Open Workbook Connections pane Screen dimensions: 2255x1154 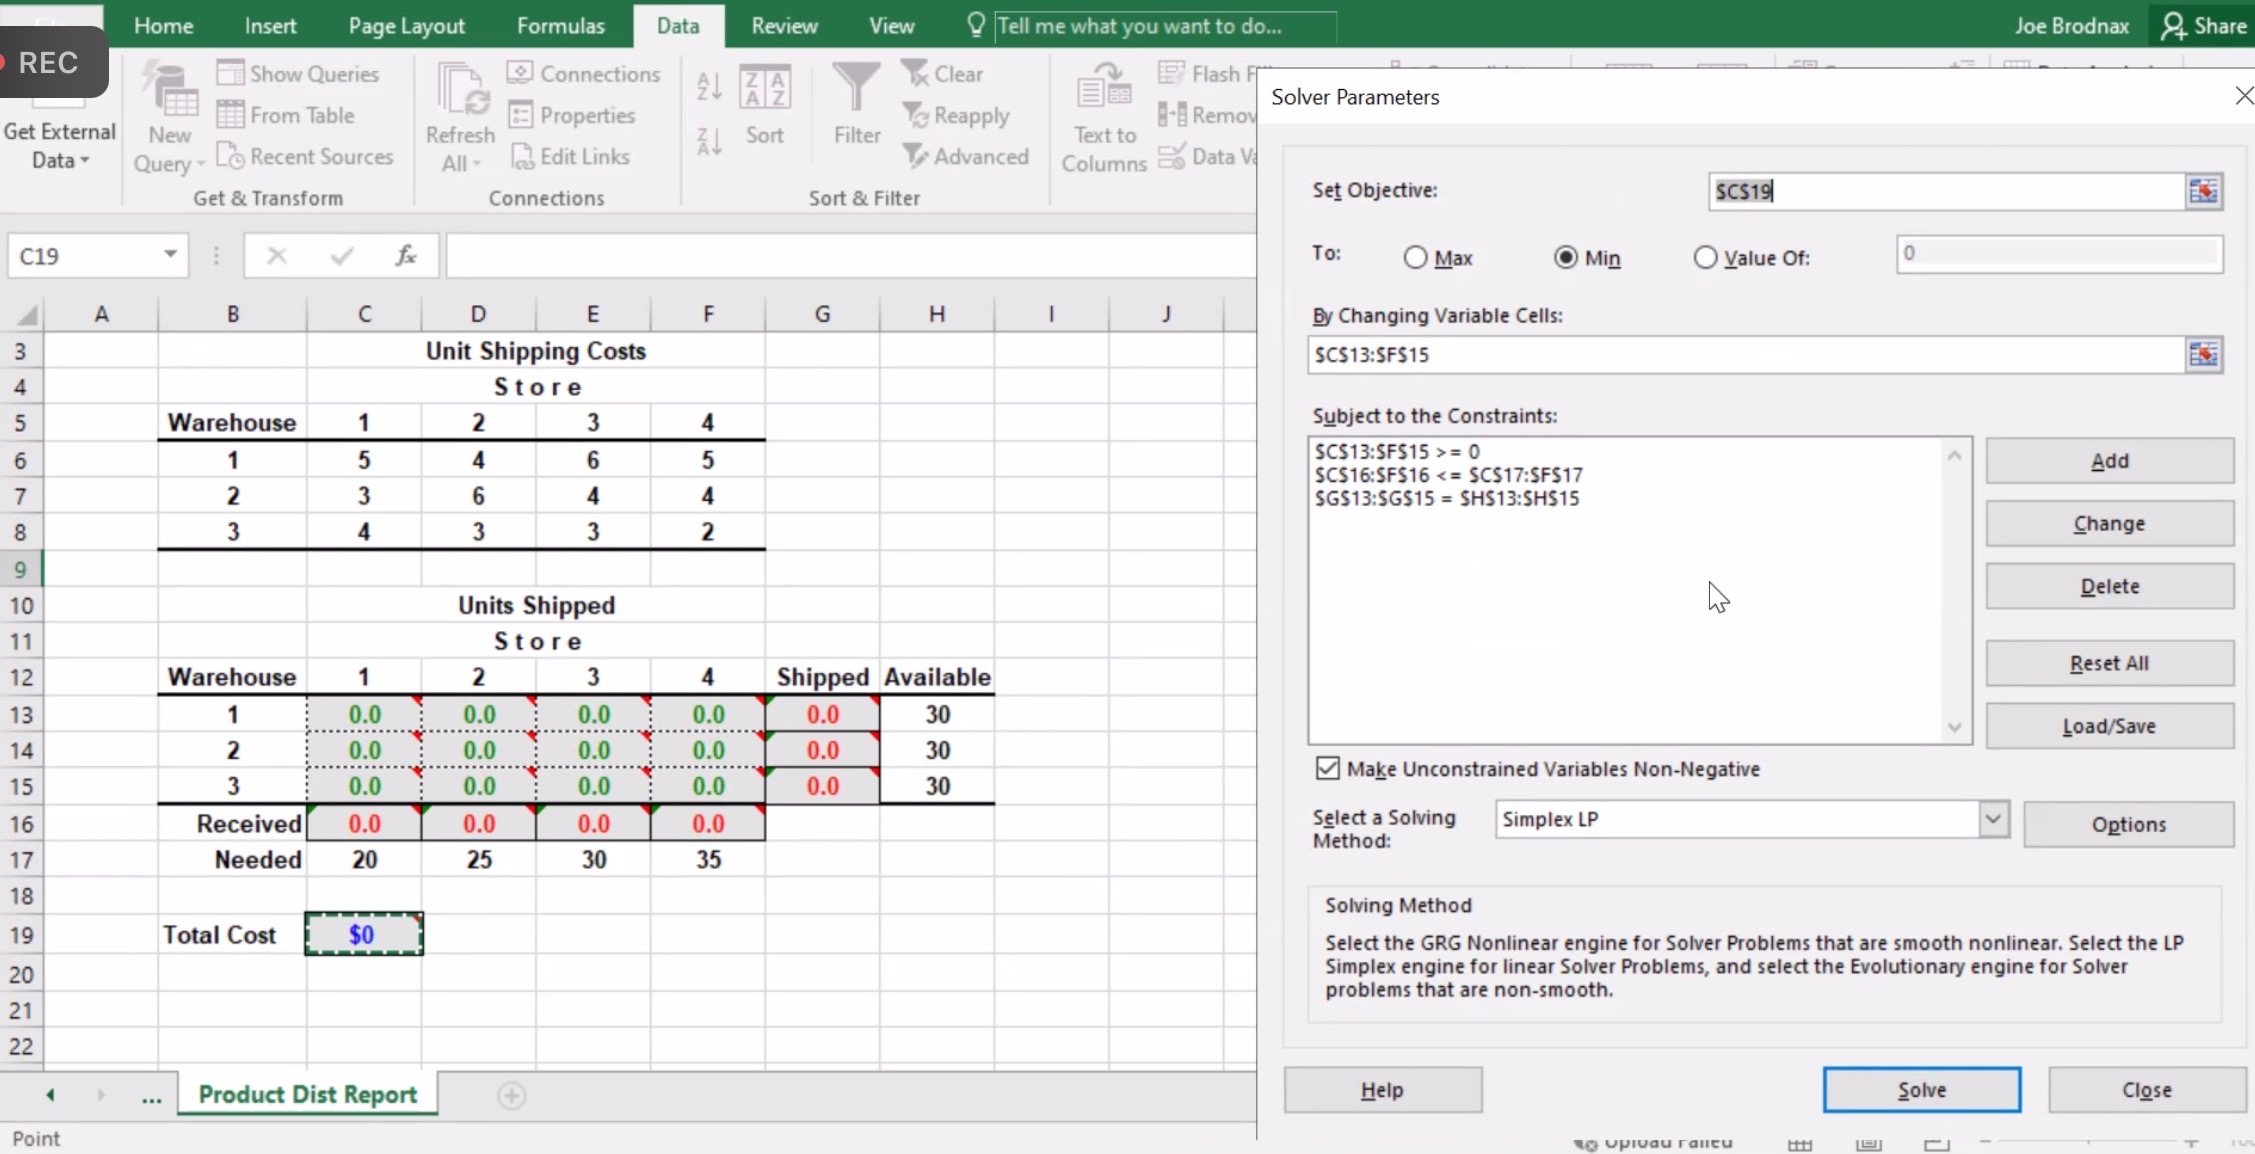(x=584, y=73)
